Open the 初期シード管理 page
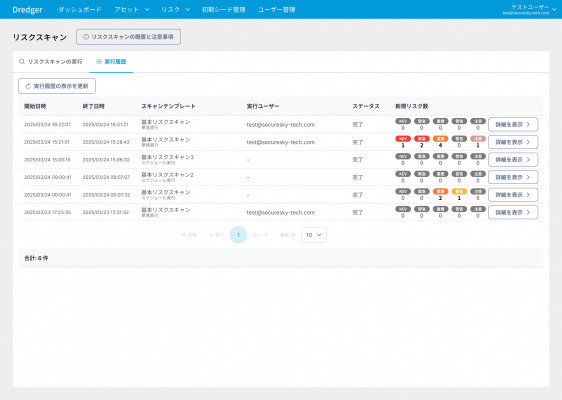This screenshot has height=400, width=562. click(x=223, y=10)
